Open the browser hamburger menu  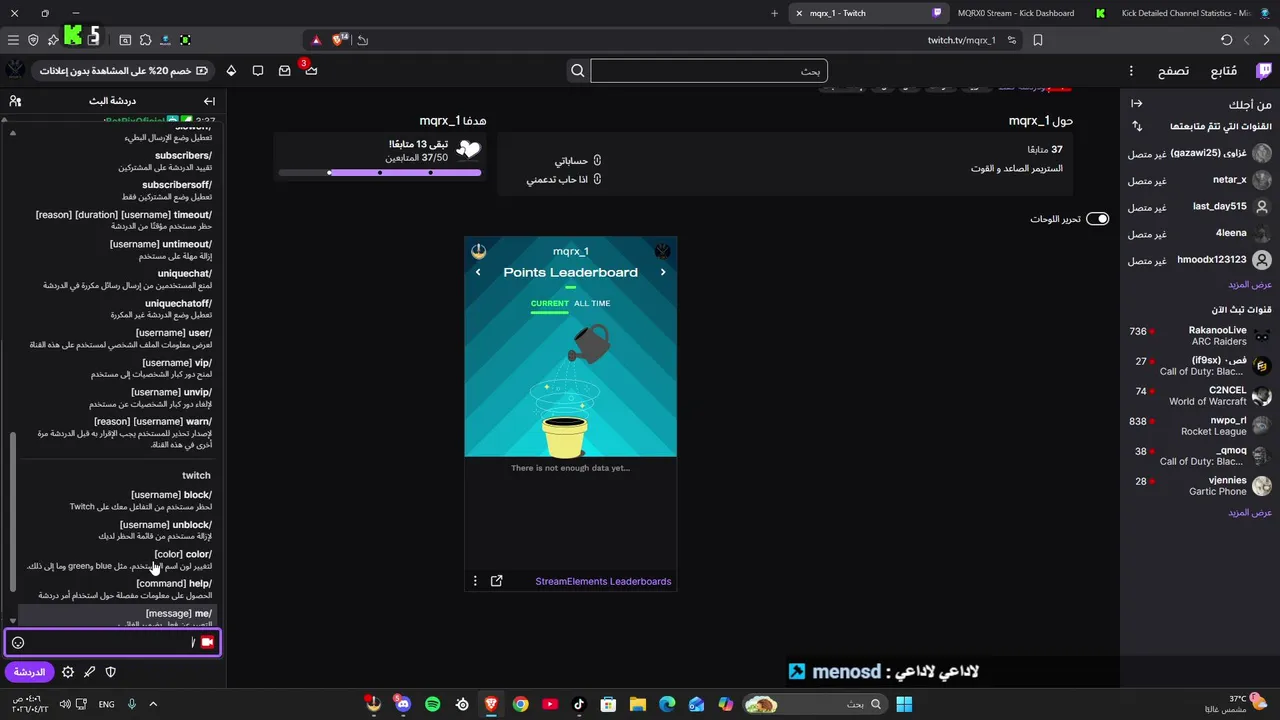13,40
